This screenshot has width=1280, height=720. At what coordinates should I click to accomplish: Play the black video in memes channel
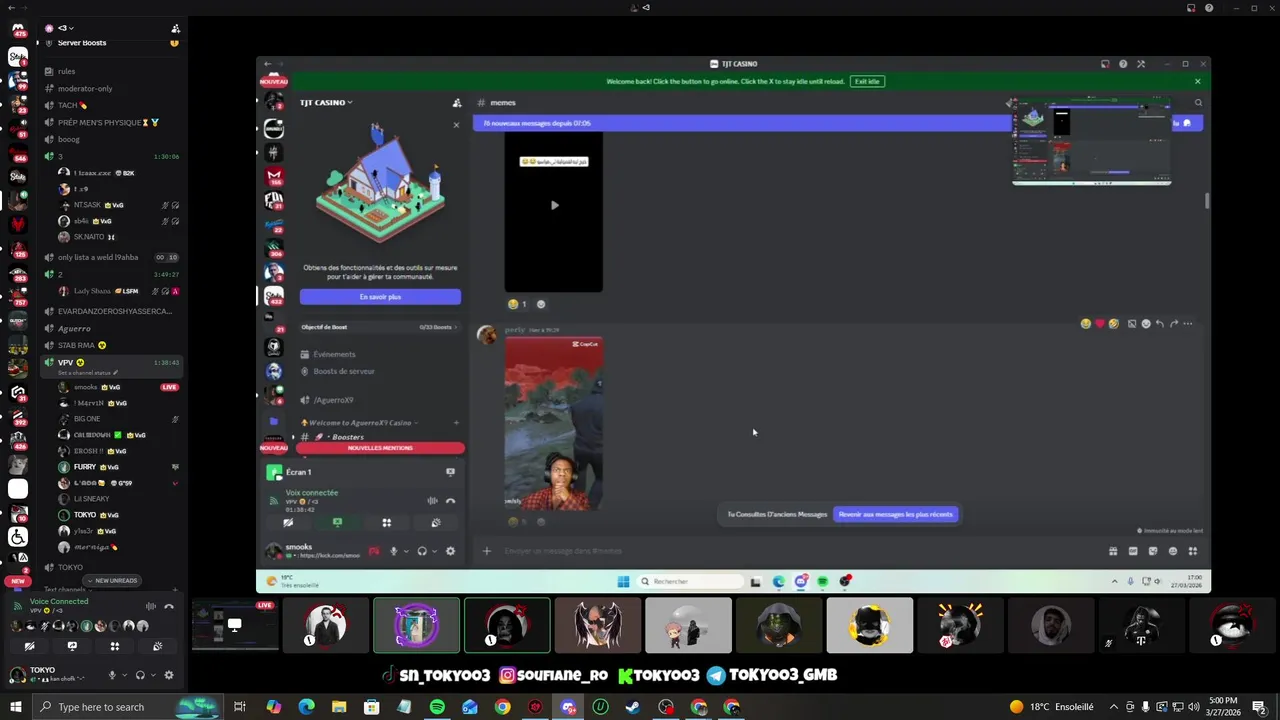(x=554, y=205)
